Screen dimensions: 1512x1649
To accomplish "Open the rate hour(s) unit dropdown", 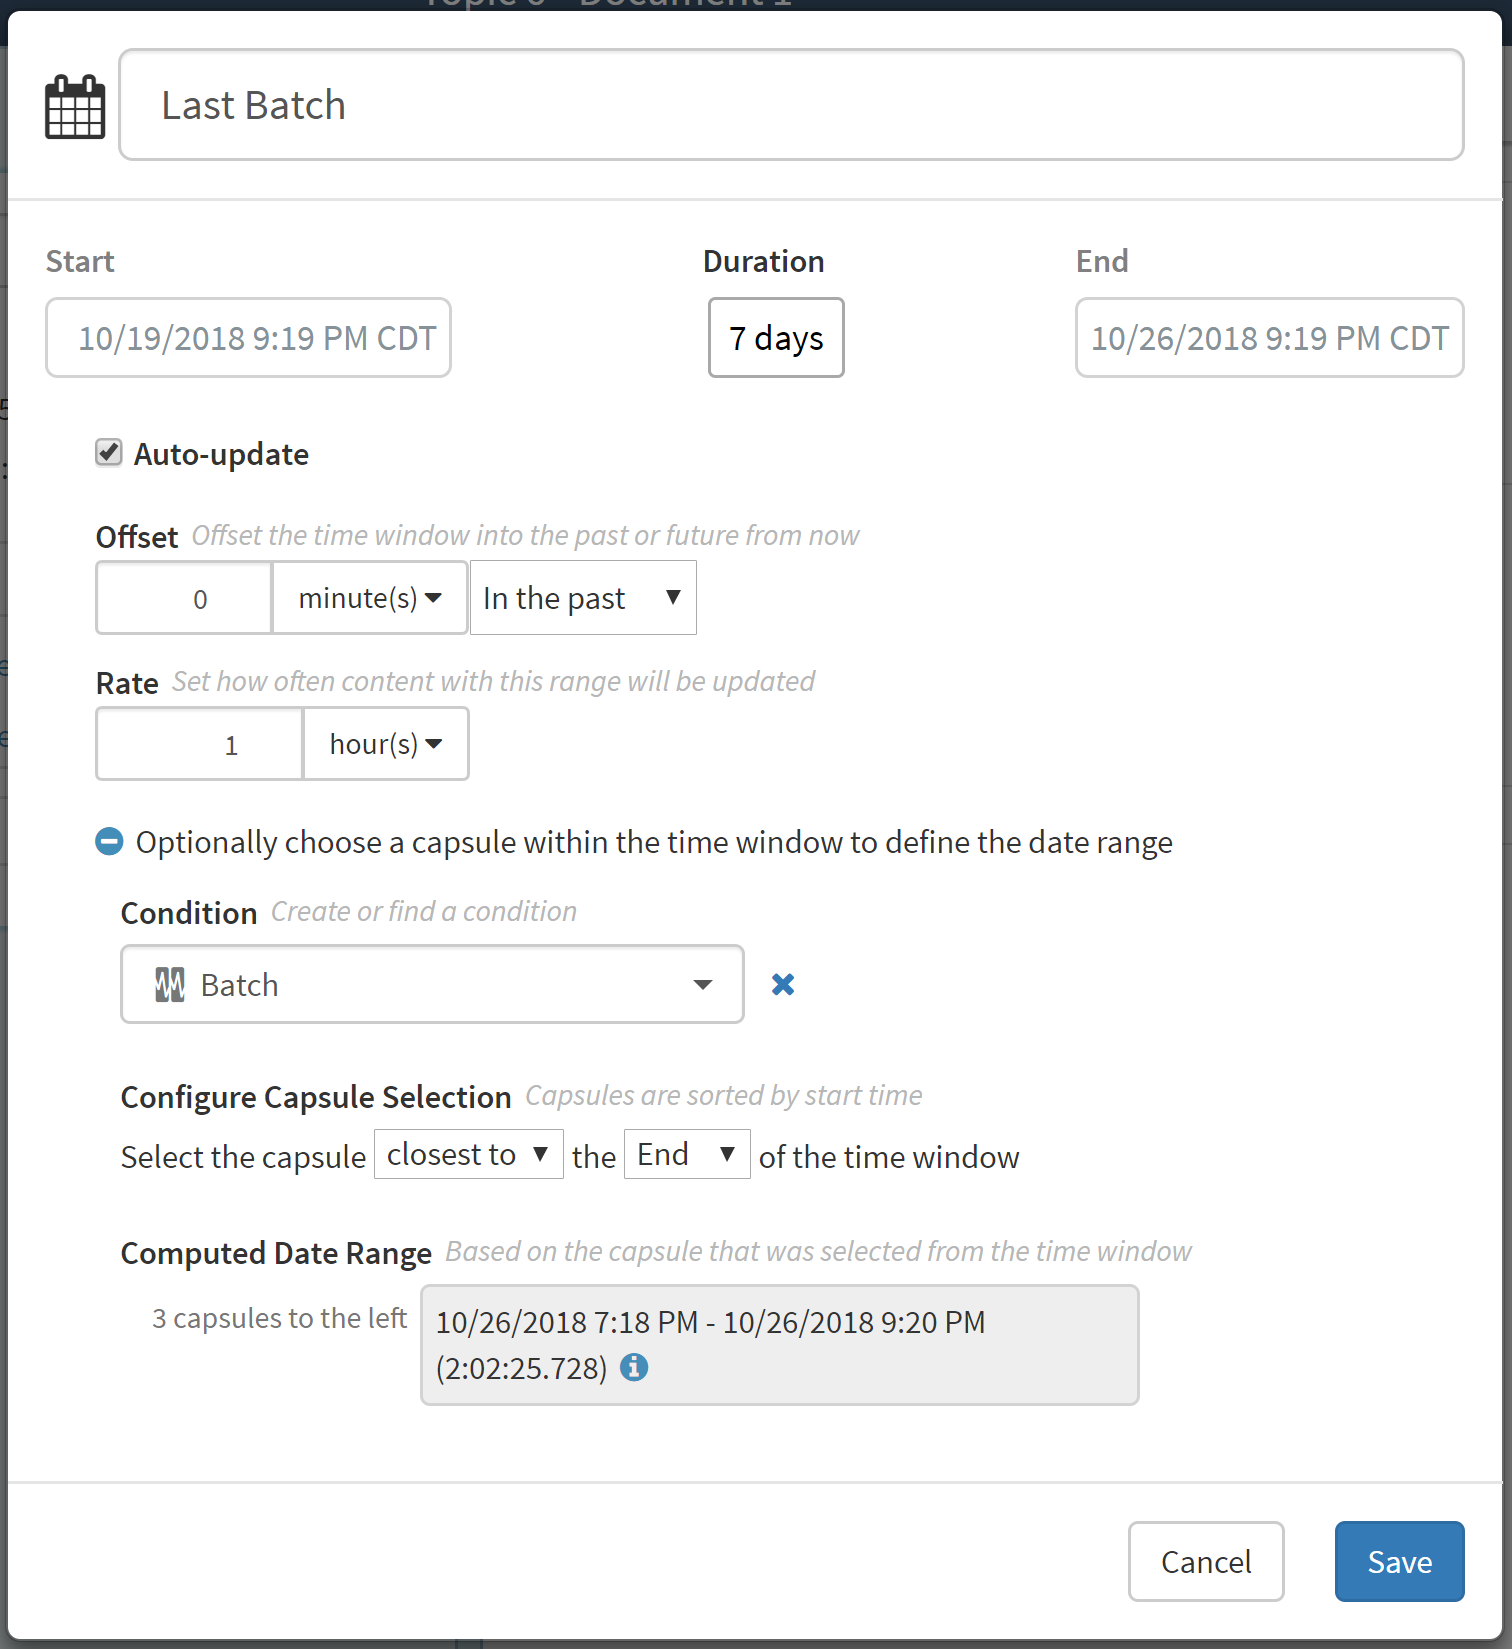I will coord(385,744).
